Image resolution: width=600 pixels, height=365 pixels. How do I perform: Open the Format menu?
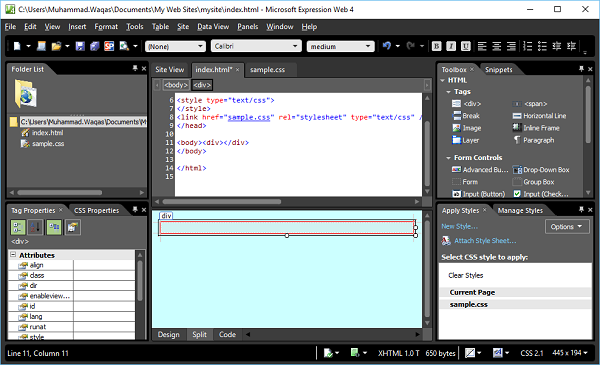pos(106,27)
